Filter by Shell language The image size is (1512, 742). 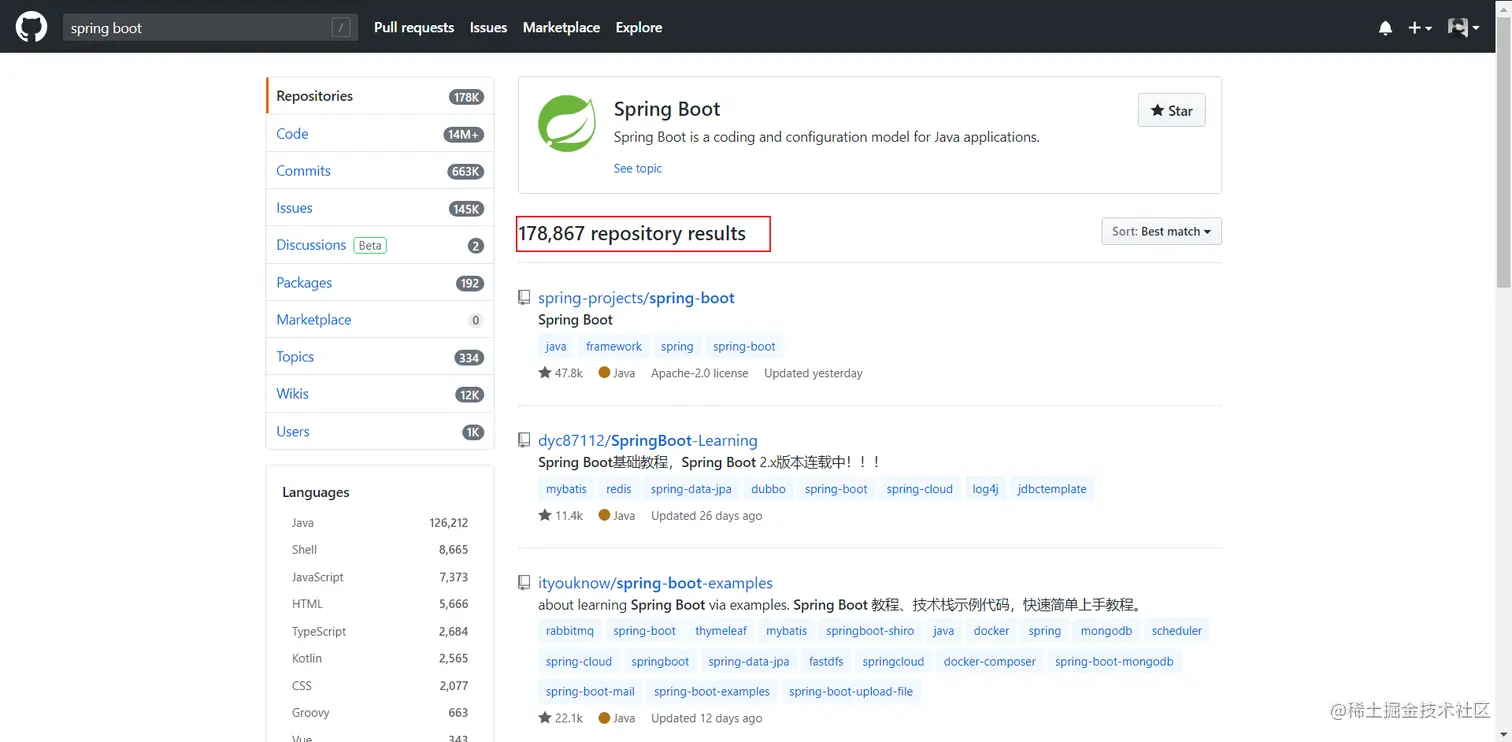380,550
